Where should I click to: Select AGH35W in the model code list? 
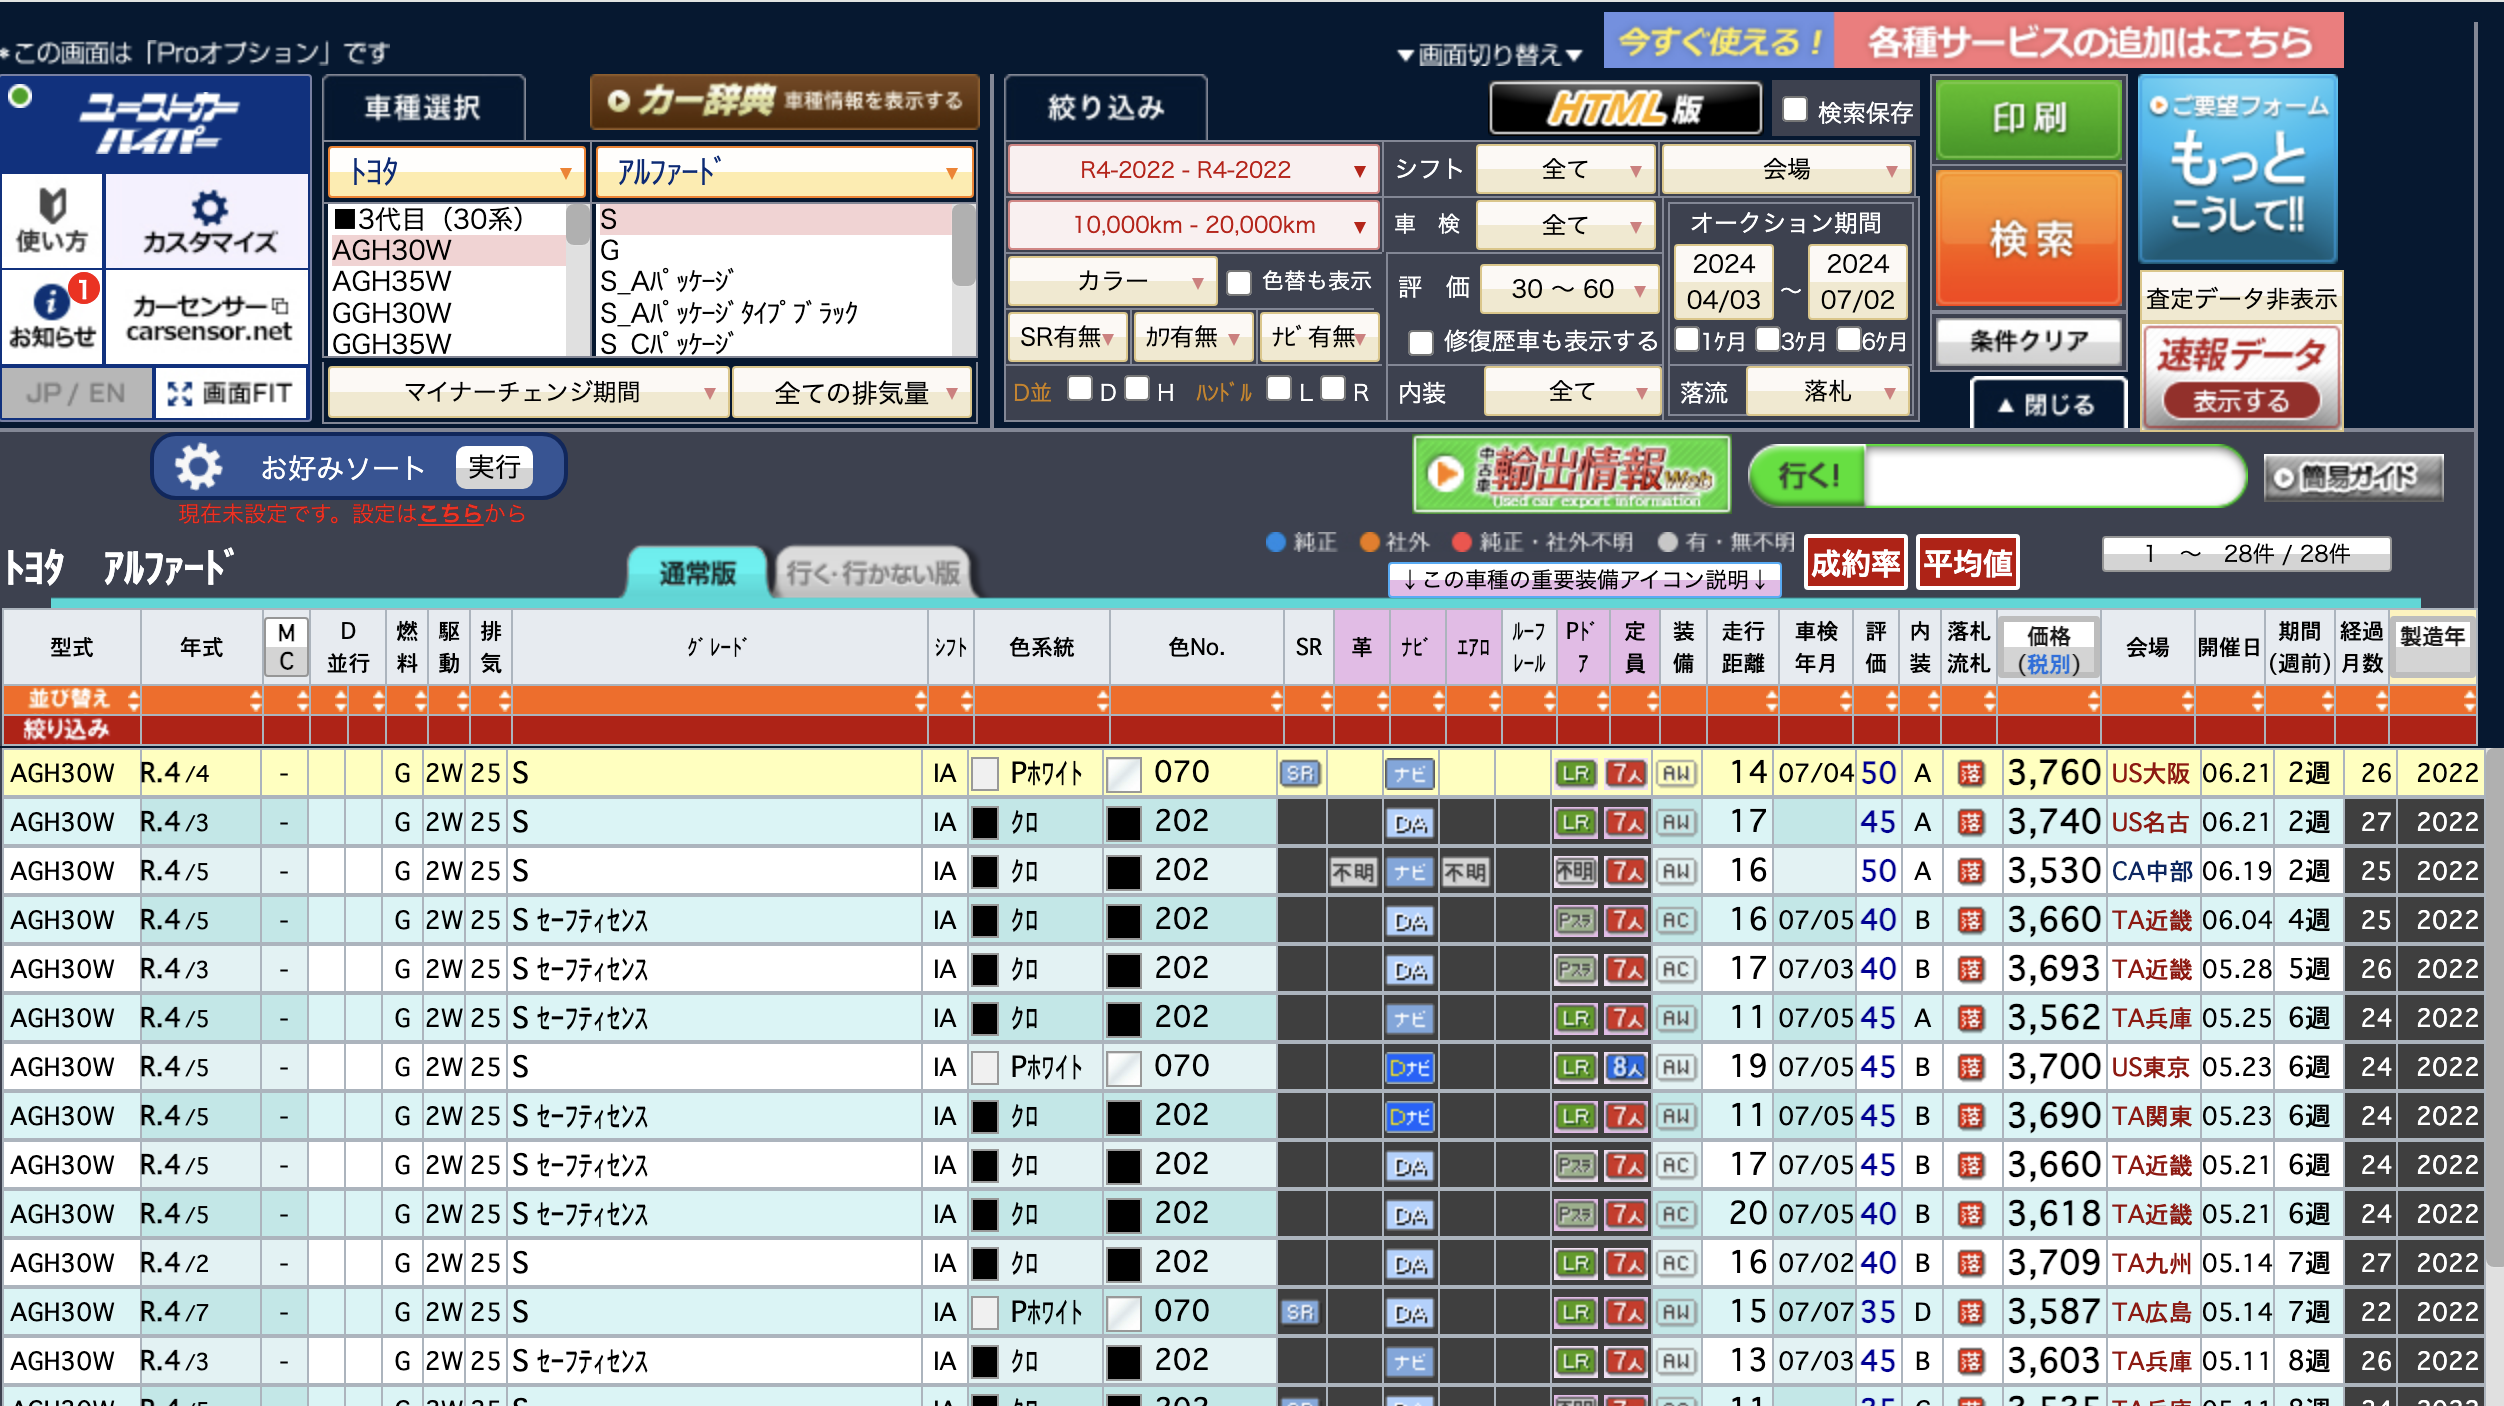pos(447,281)
